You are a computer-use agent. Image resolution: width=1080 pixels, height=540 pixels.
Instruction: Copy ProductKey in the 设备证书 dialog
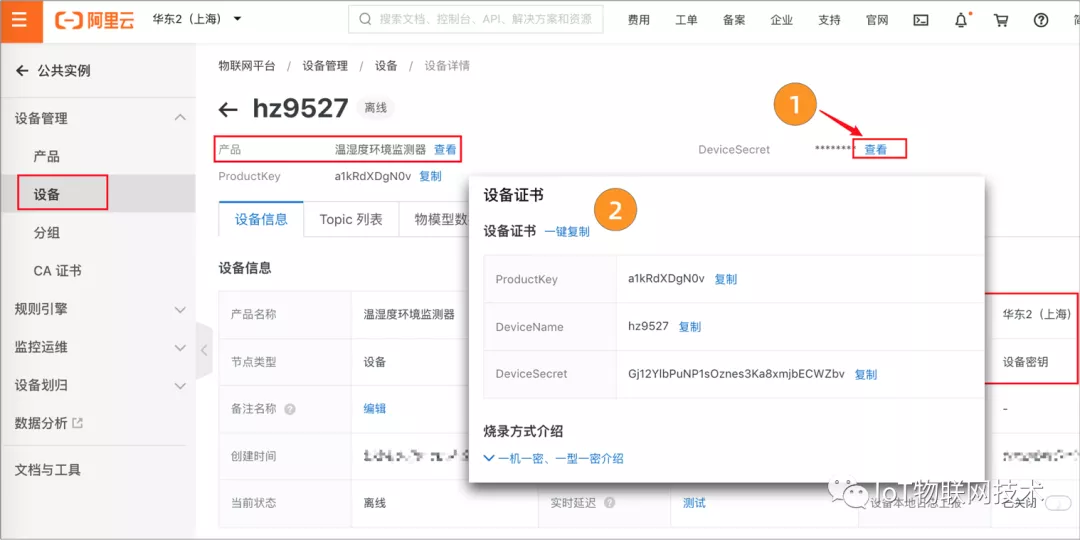point(726,279)
